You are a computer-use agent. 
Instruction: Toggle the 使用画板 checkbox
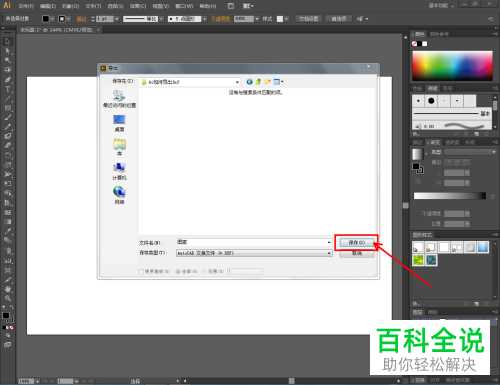click(141, 271)
